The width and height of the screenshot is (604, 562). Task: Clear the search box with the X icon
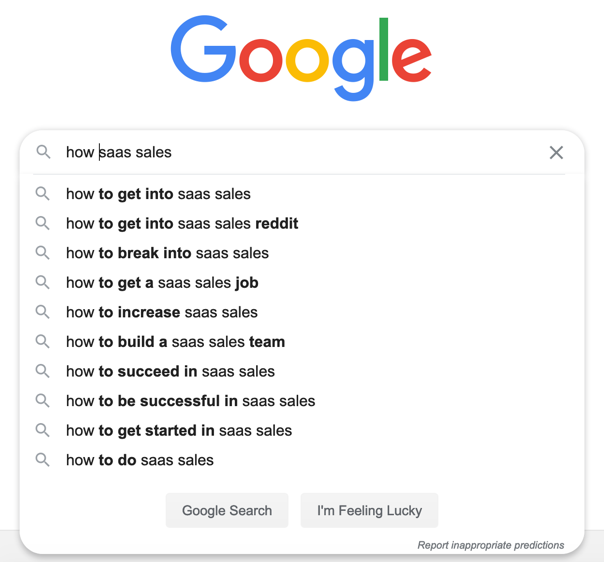click(556, 153)
